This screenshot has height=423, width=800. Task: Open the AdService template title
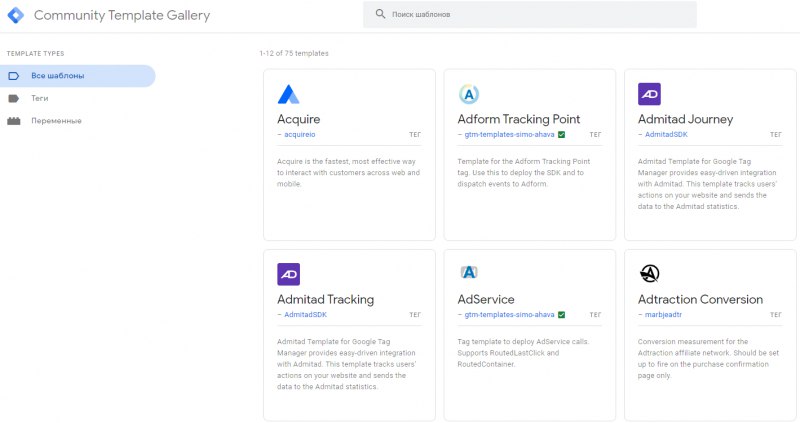tap(486, 300)
